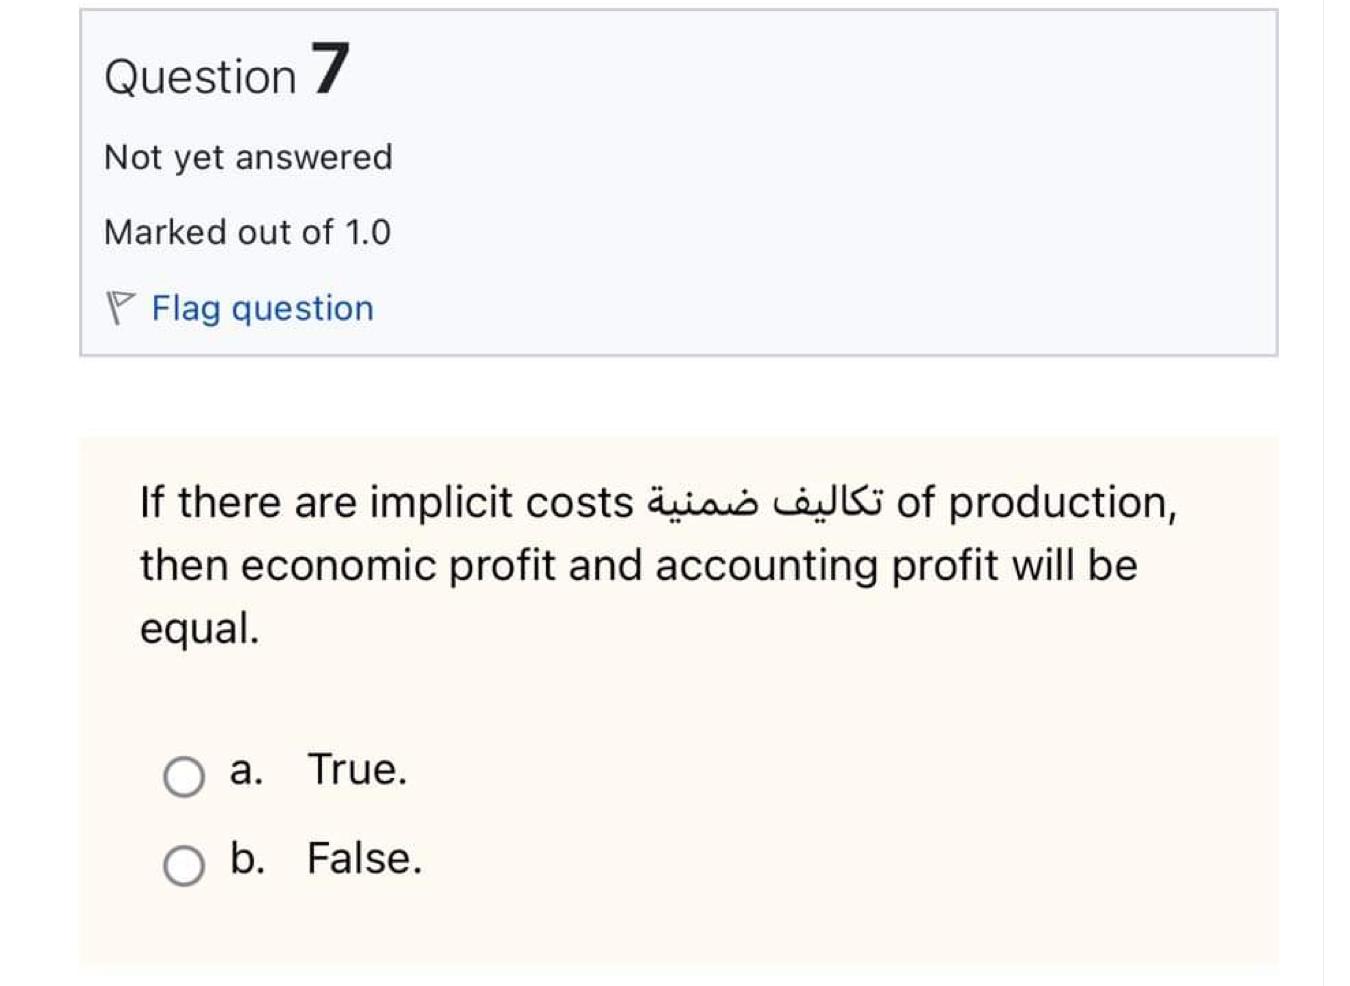Click the Question heading word
Screen dimensions: 1350x986
[x=200, y=77]
